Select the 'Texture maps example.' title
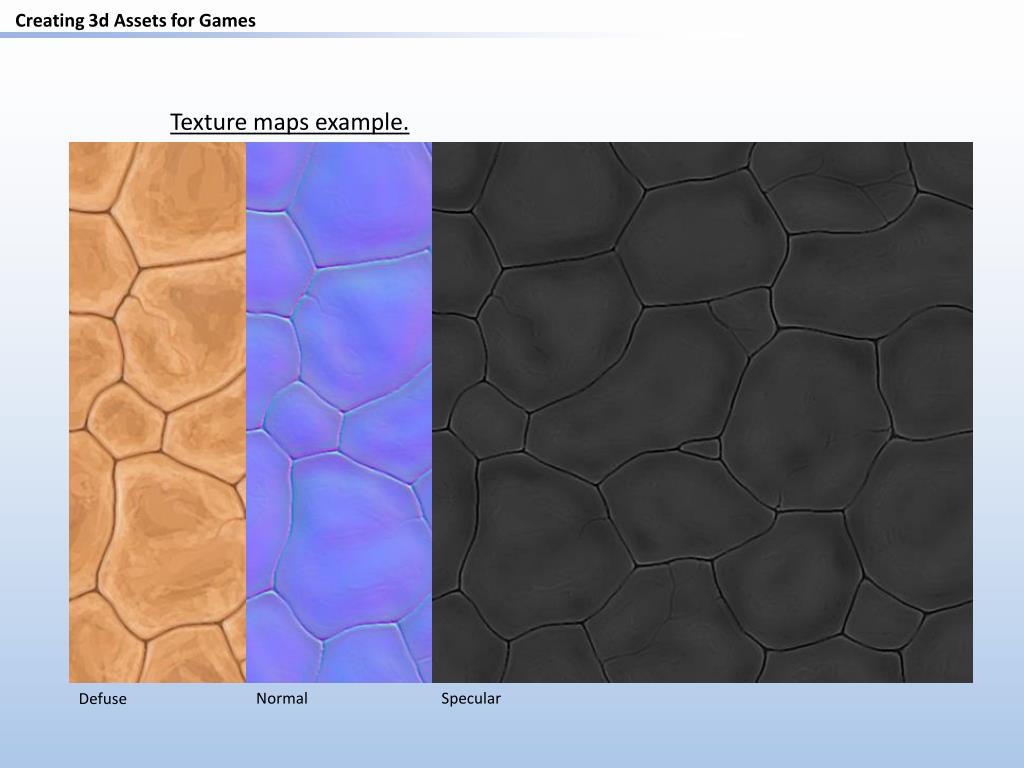 click(289, 122)
